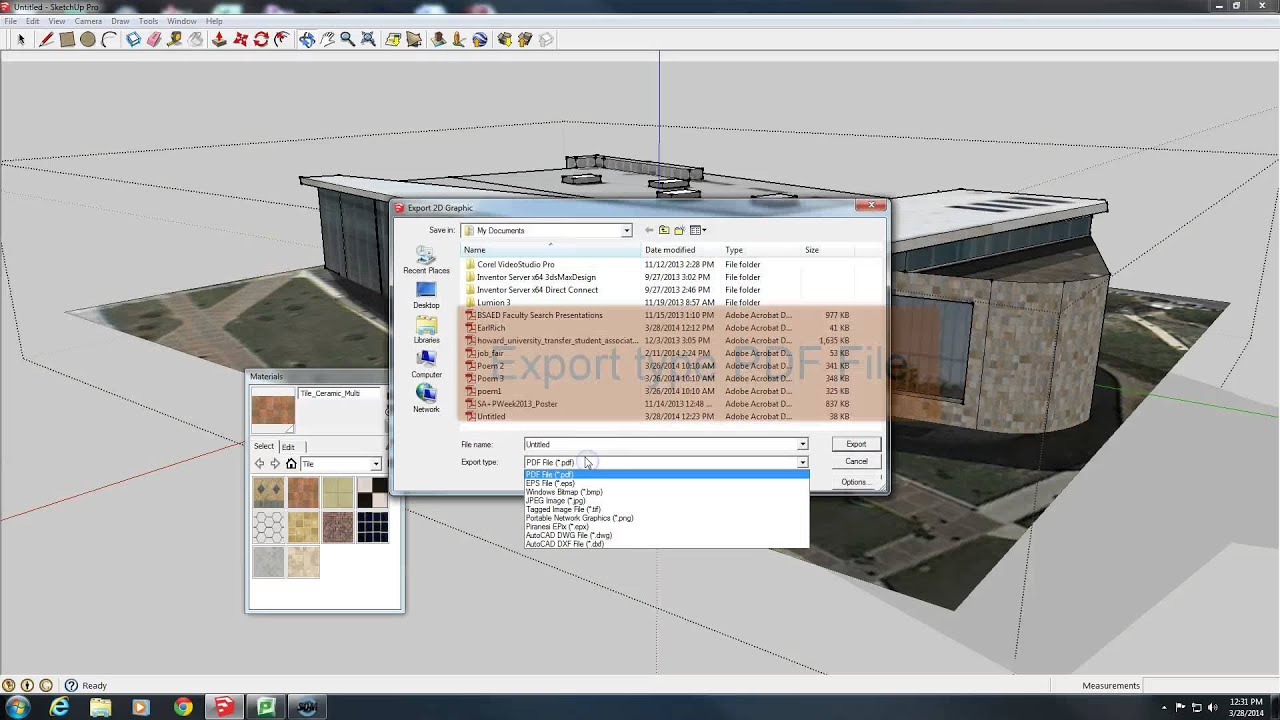The height and width of the screenshot is (720, 1280).
Task: Open the Camera menu
Action: click(x=88, y=21)
